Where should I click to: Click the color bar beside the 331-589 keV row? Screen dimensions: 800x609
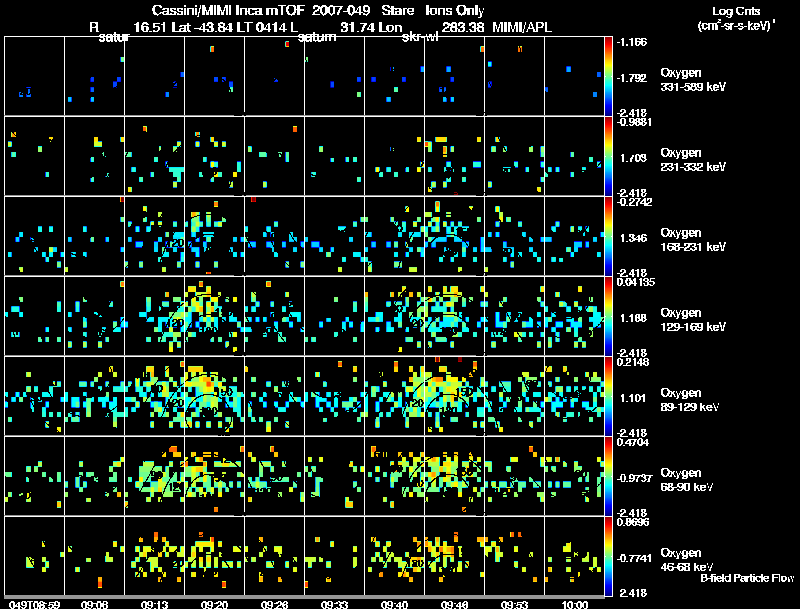pyautogui.click(x=608, y=76)
